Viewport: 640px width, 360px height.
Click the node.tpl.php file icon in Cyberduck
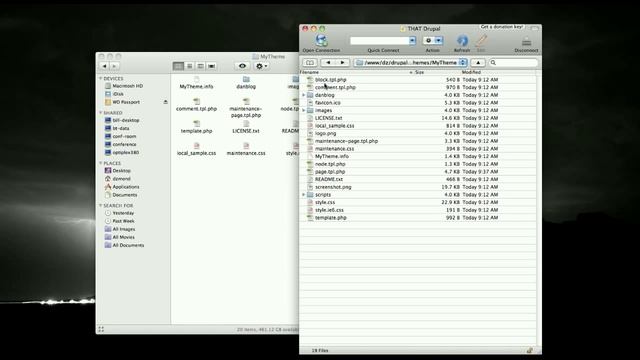click(310, 164)
